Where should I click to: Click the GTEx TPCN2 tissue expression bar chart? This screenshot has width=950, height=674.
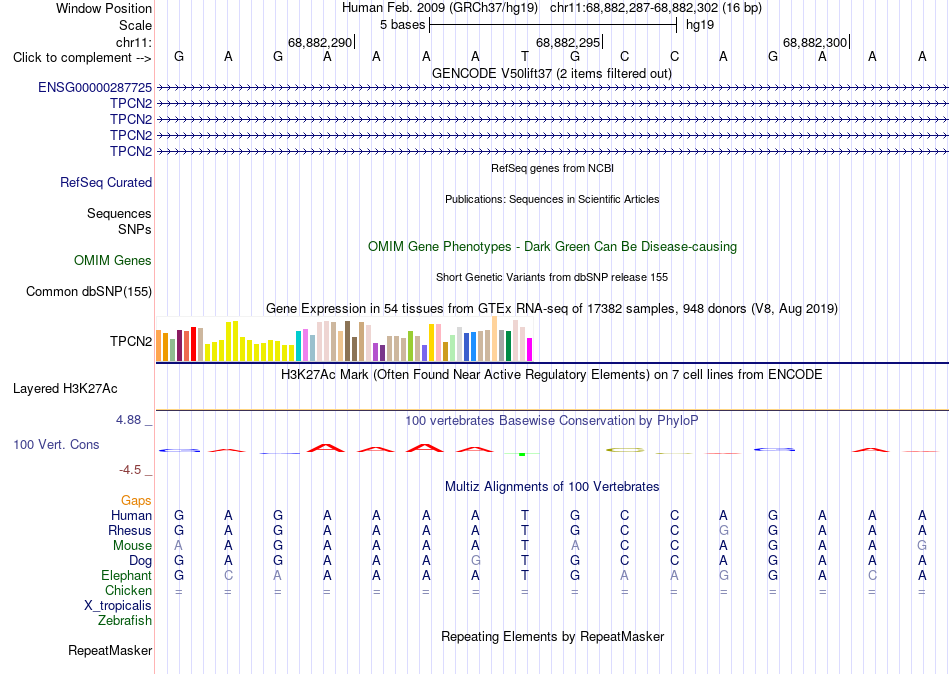[x=344, y=339]
